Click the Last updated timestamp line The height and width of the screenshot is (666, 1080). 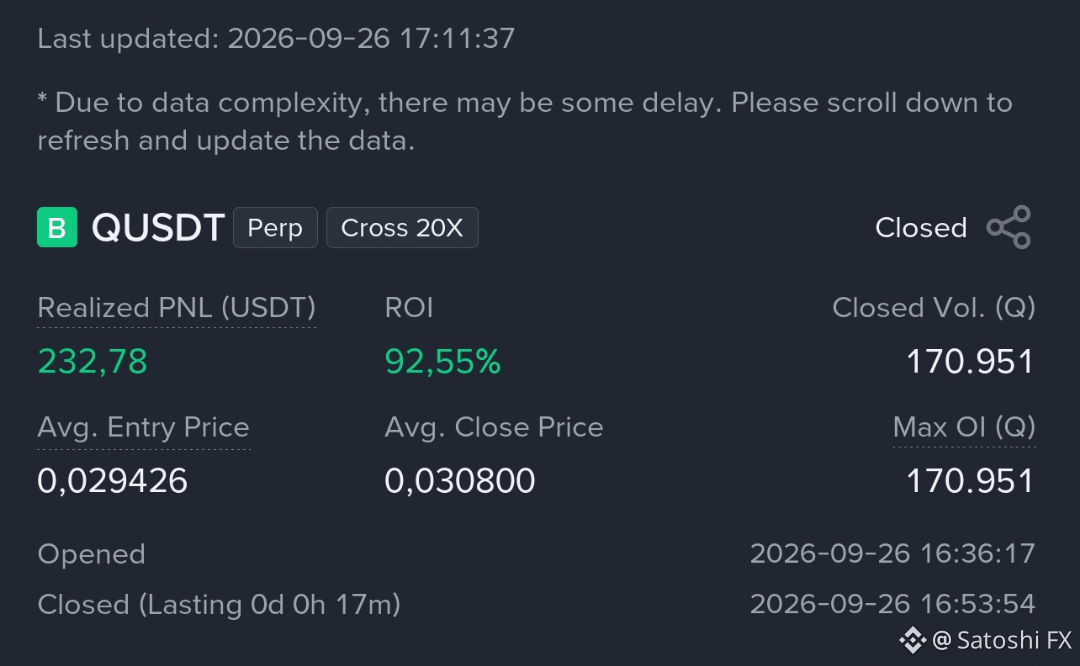pyautogui.click(x=276, y=39)
